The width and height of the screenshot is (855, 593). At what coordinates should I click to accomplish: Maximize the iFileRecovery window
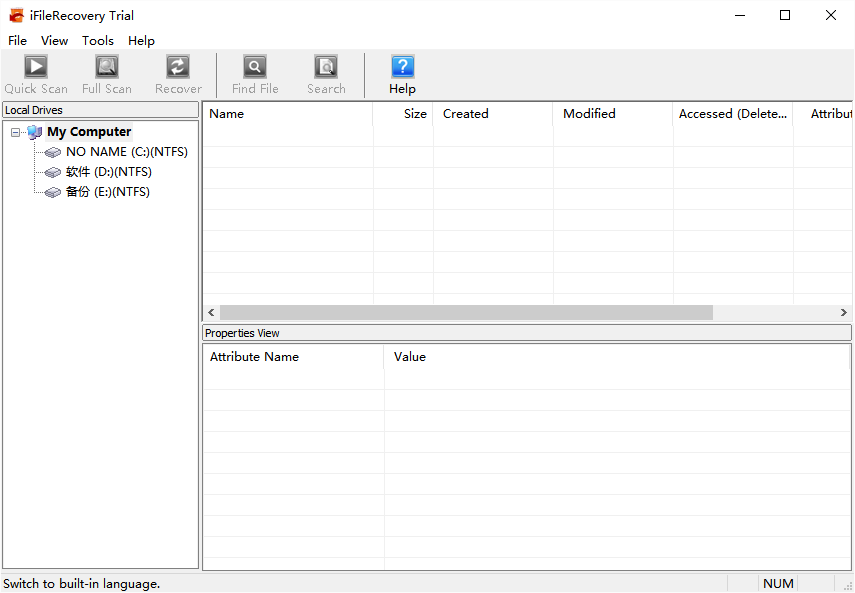[785, 16]
